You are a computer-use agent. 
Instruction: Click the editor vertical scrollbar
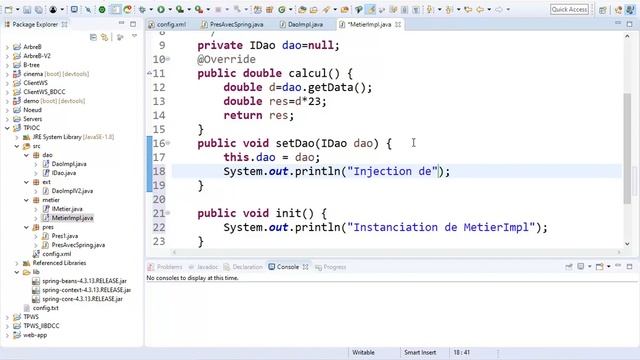tap(627, 148)
